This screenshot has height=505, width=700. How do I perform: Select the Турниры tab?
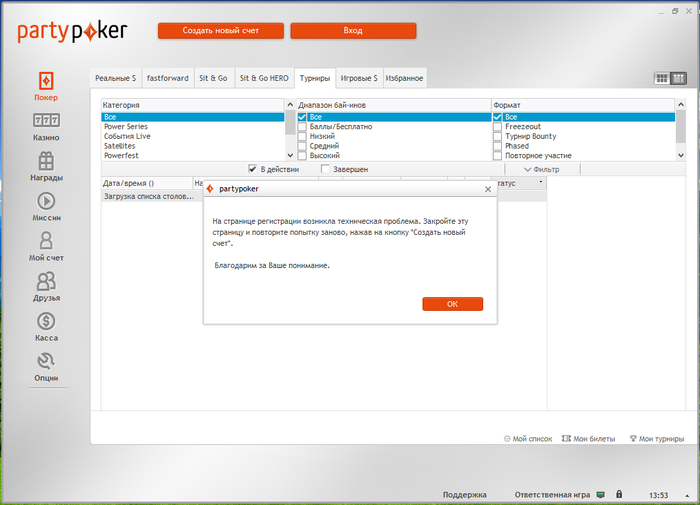click(315, 78)
